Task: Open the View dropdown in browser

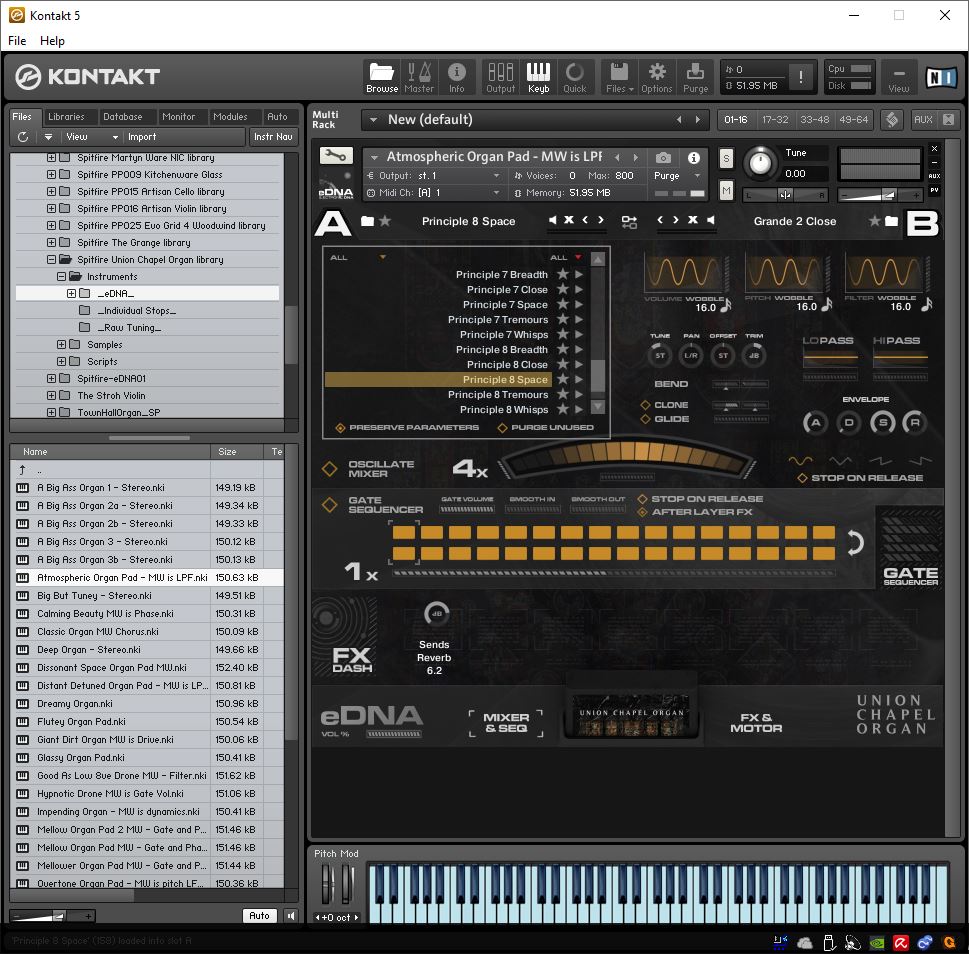Action: pyautogui.click(x=91, y=137)
